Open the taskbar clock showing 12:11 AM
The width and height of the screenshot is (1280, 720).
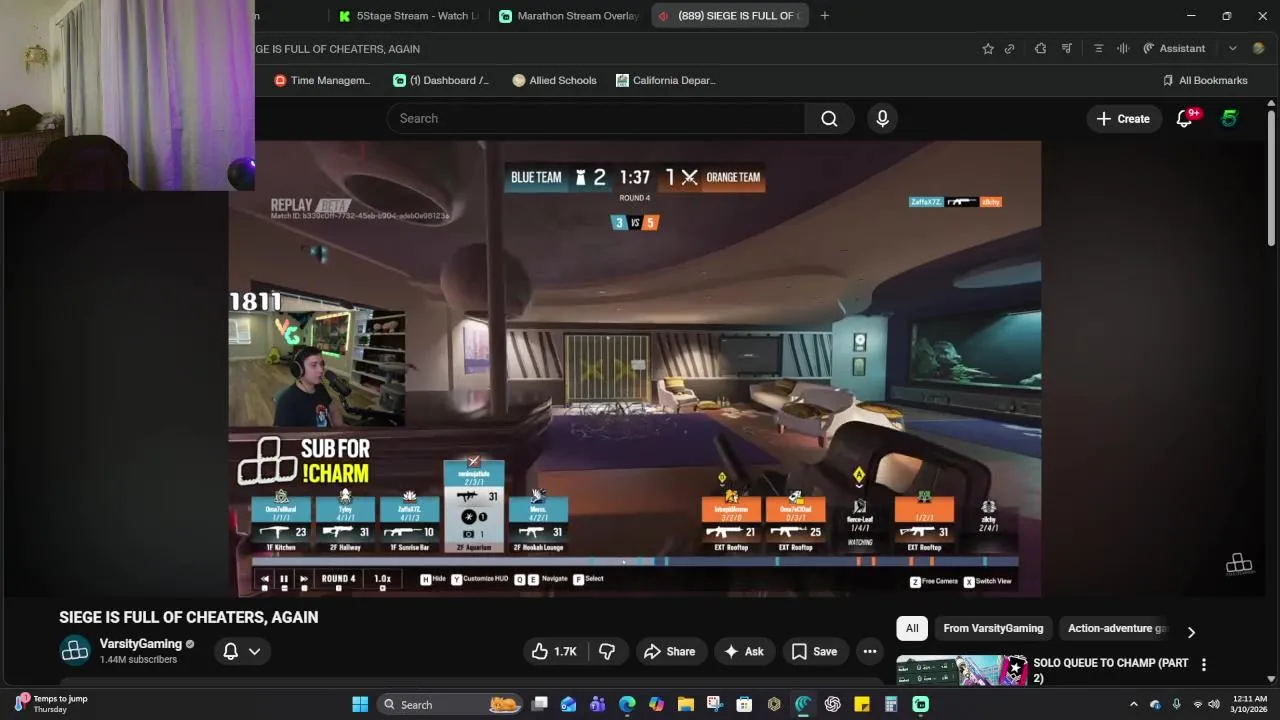point(1250,704)
